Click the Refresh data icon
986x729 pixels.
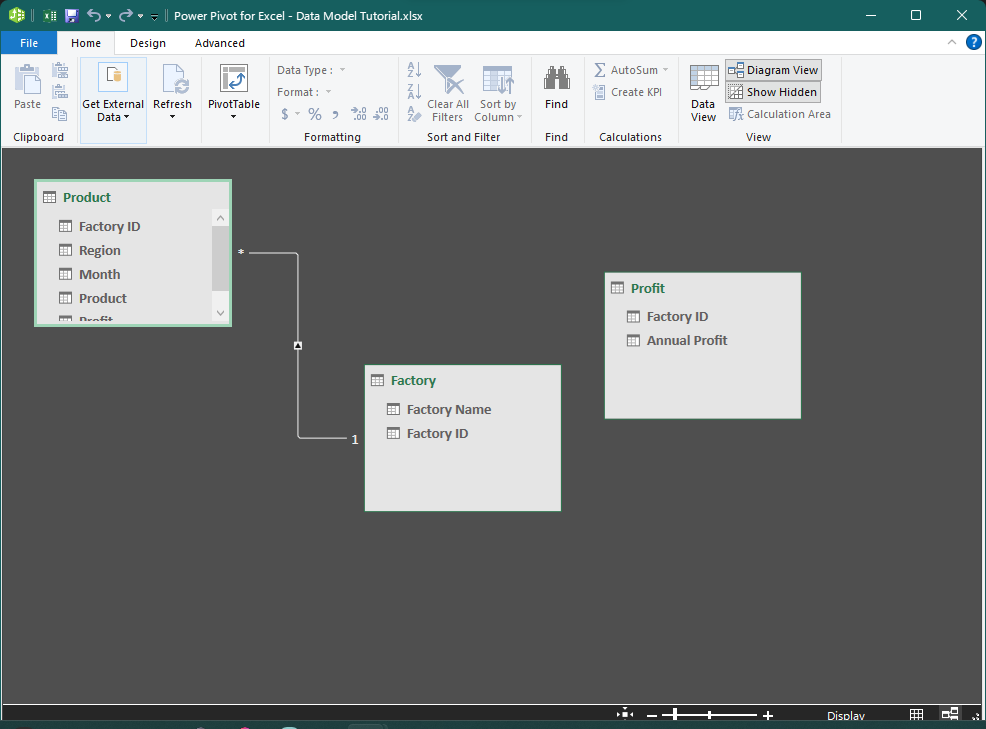(x=173, y=82)
